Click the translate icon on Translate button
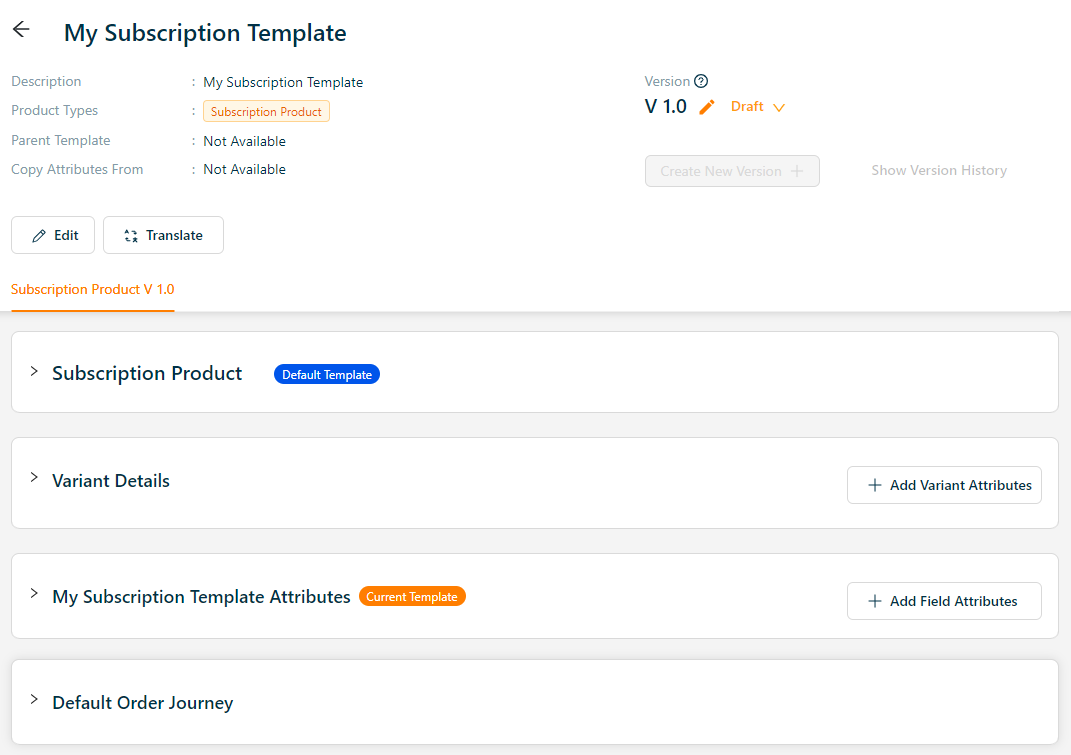 (x=130, y=236)
